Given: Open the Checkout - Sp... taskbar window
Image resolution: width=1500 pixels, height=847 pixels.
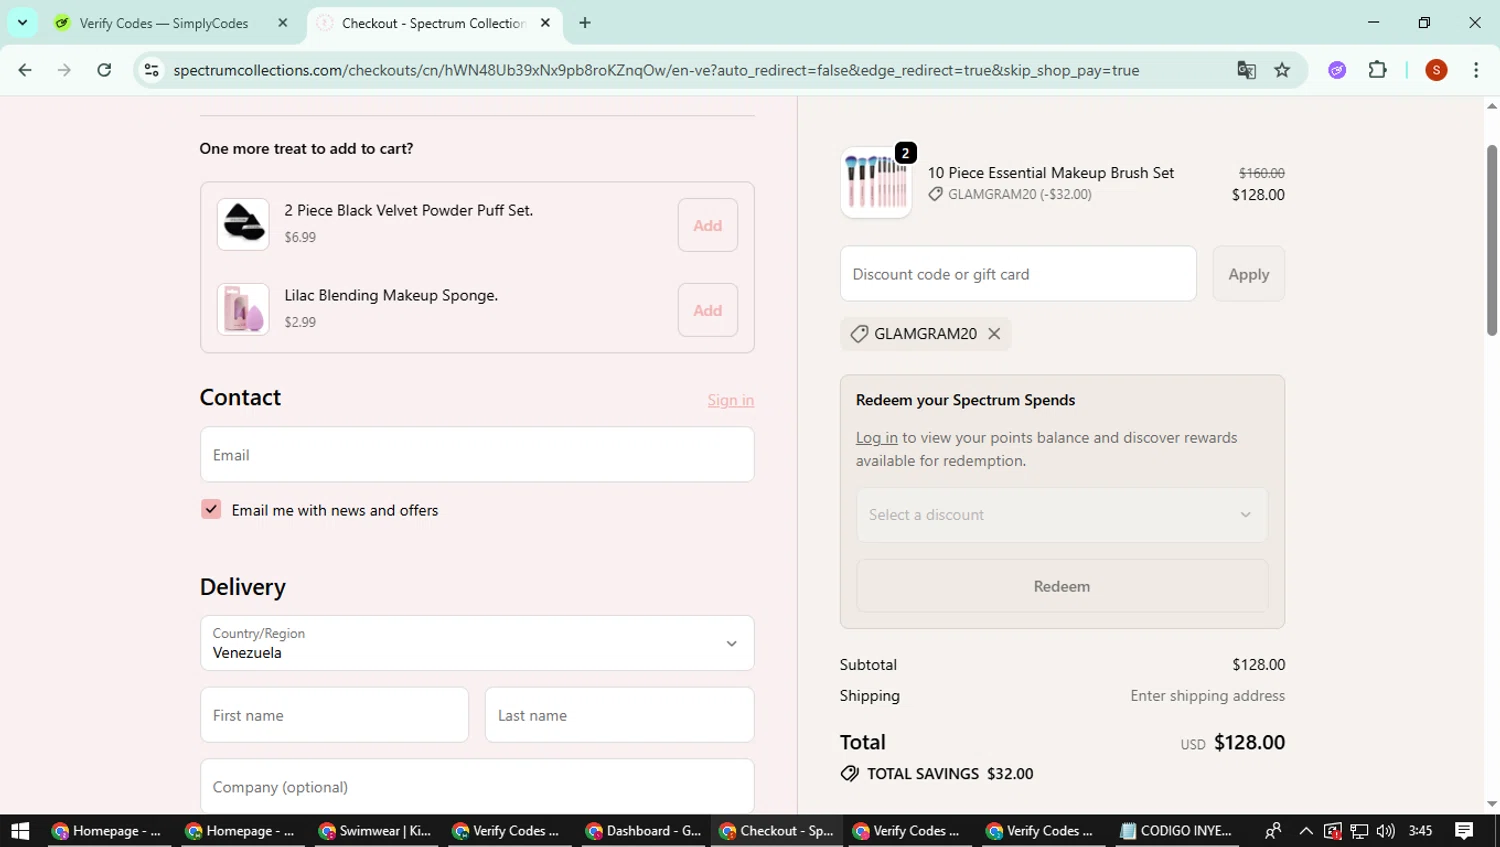Looking at the screenshot, I should (777, 831).
